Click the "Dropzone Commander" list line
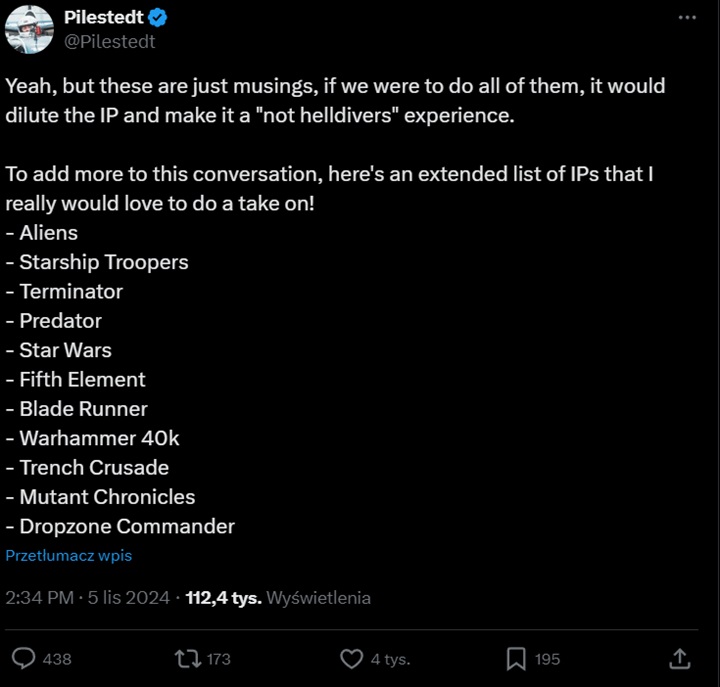This screenshot has height=687, width=720. point(127,526)
